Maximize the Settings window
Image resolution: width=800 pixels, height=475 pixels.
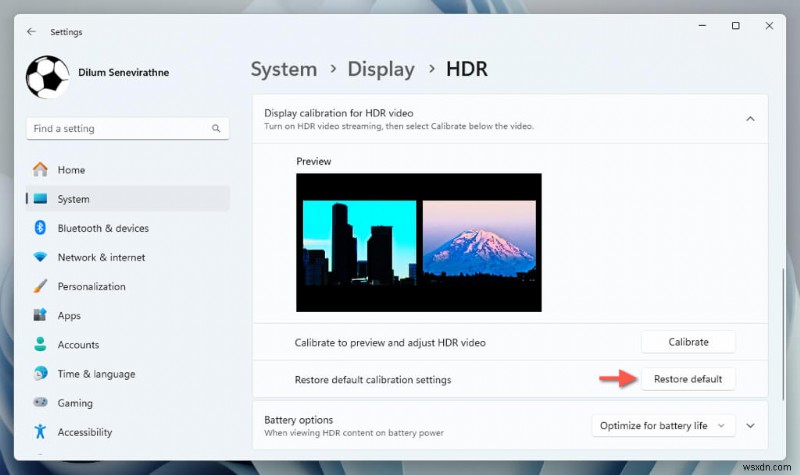tap(736, 26)
